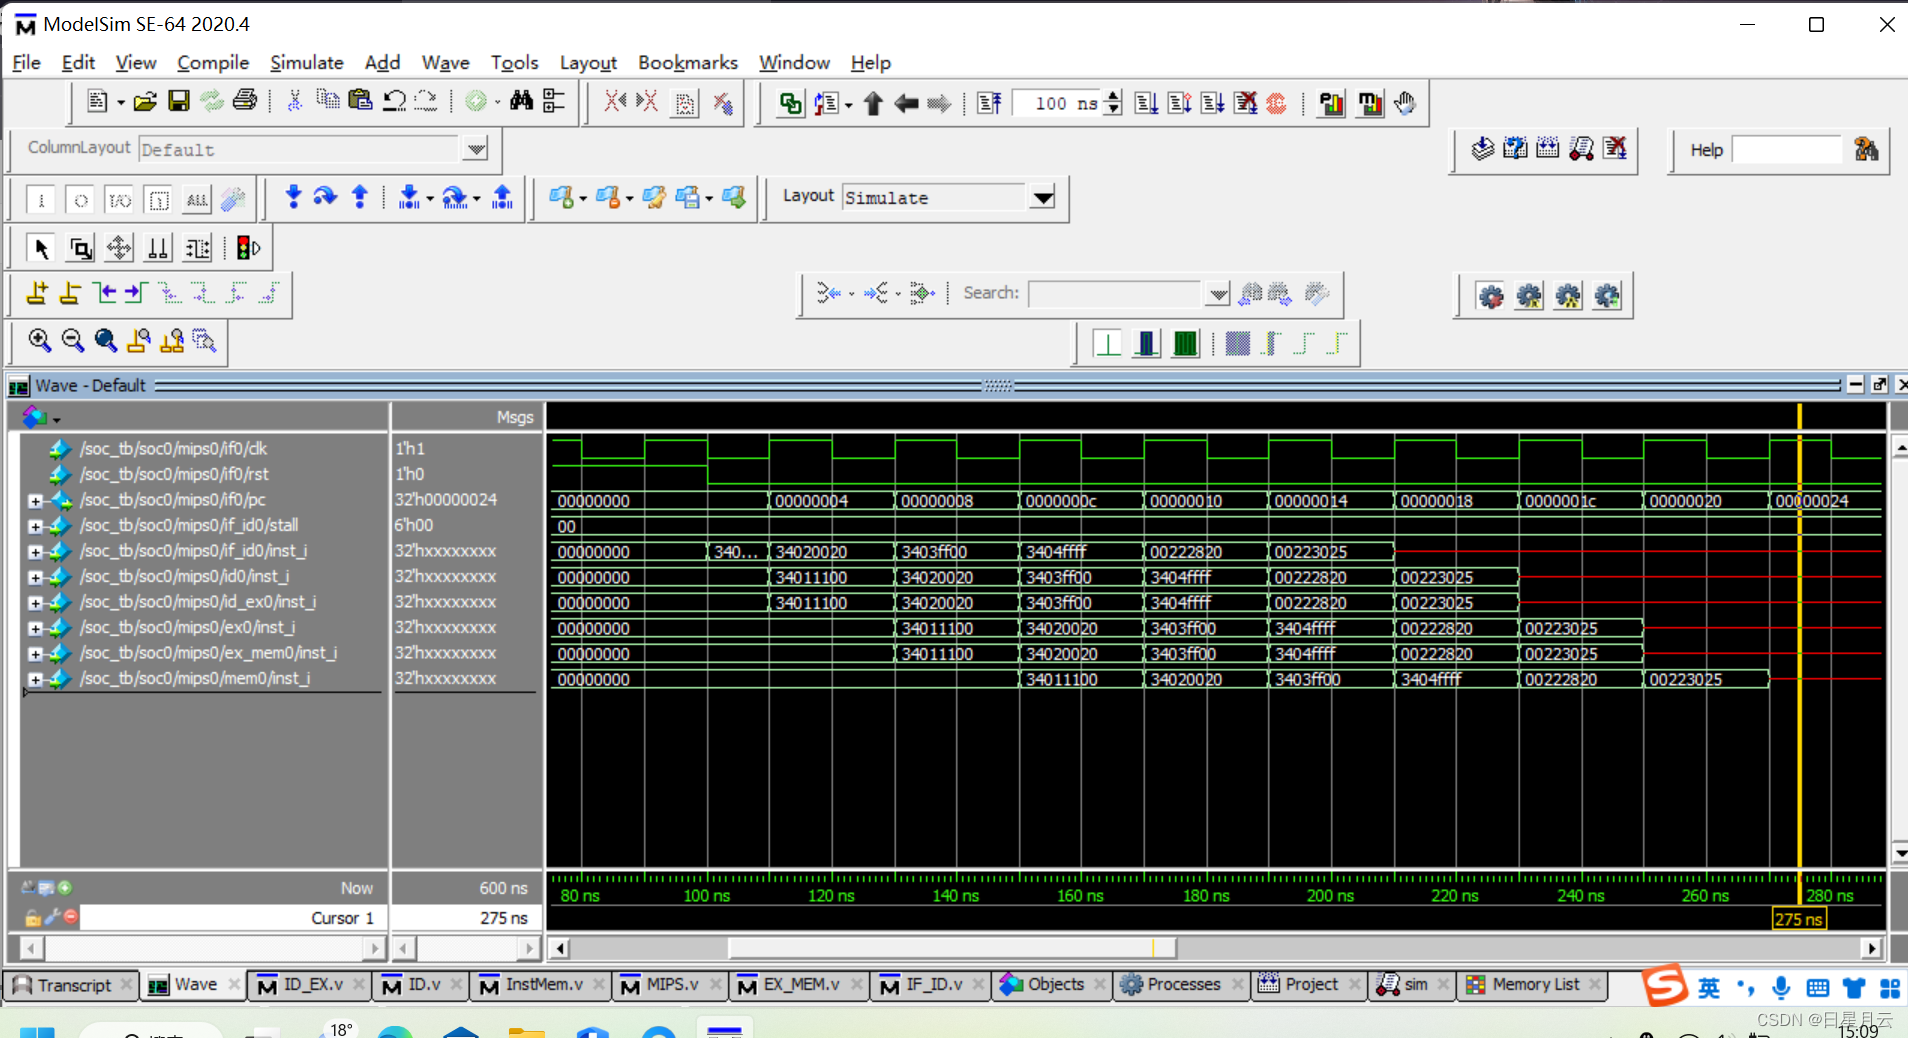
Task: Toggle the ALL signals filter button
Action: point(197,200)
